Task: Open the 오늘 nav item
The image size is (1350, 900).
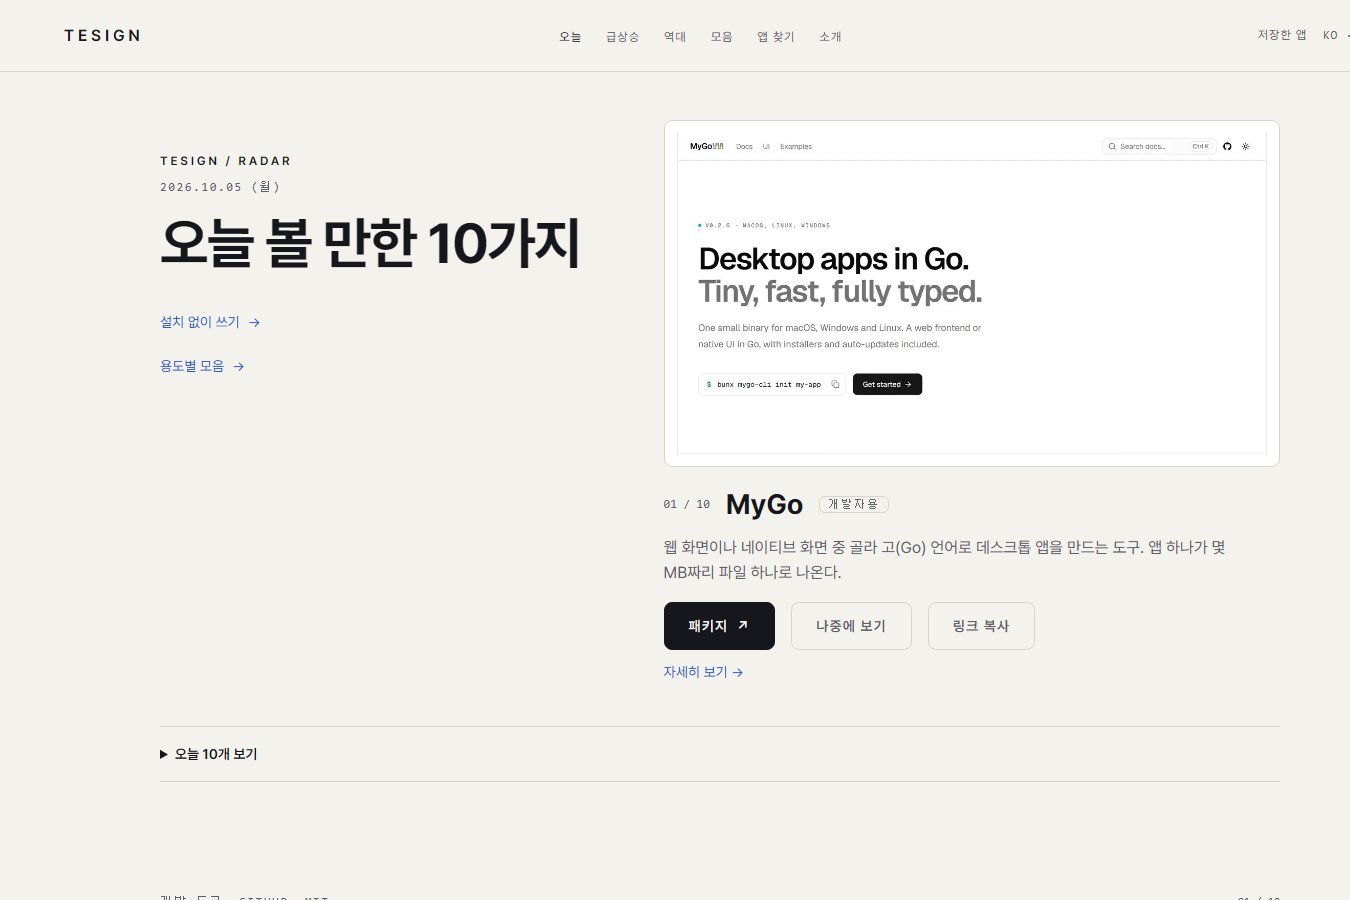Action: 570,37
